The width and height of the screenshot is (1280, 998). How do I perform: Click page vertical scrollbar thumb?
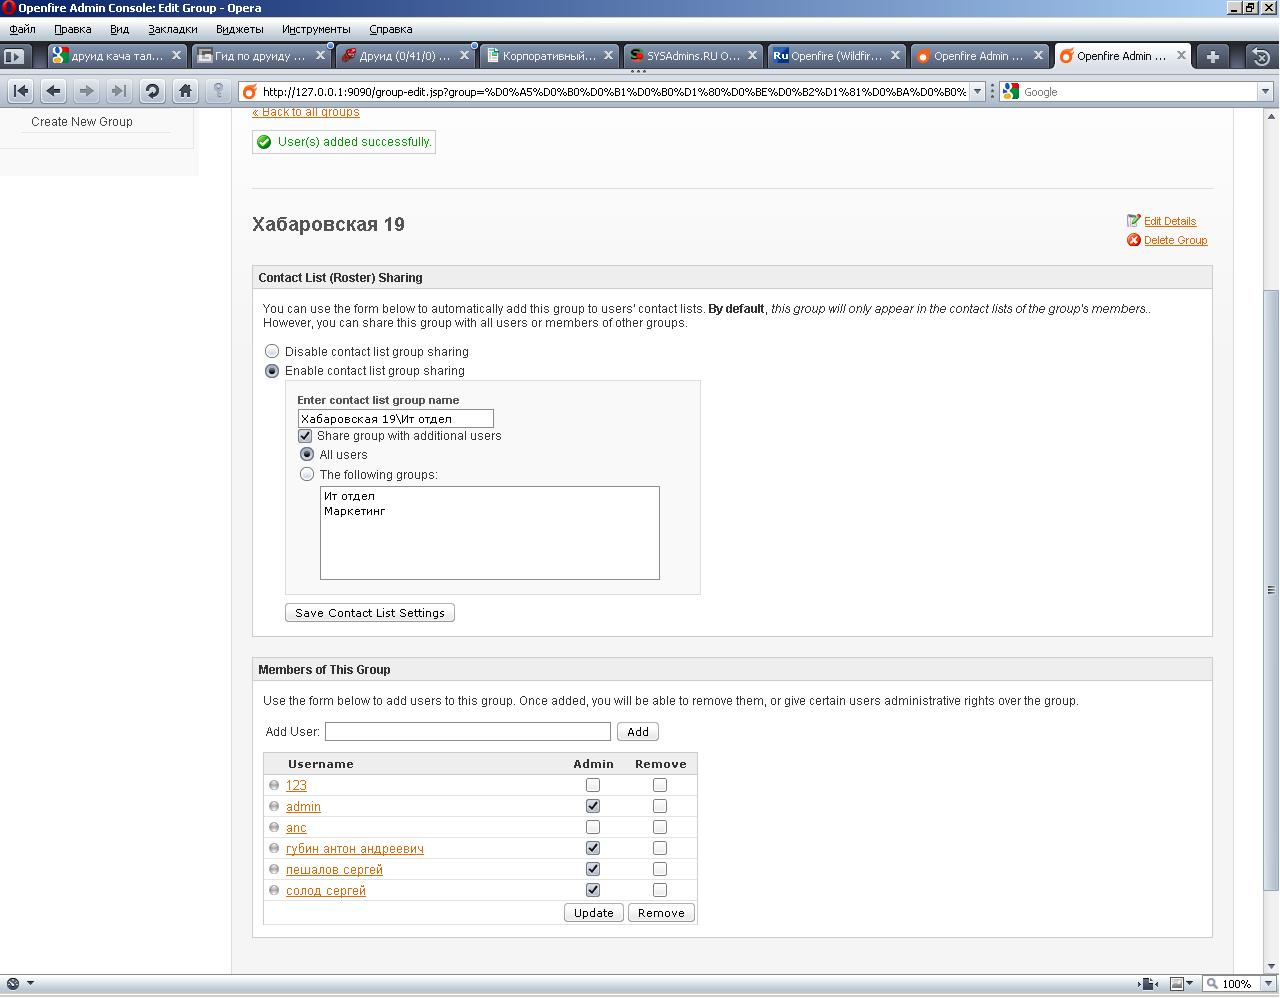click(1272, 590)
